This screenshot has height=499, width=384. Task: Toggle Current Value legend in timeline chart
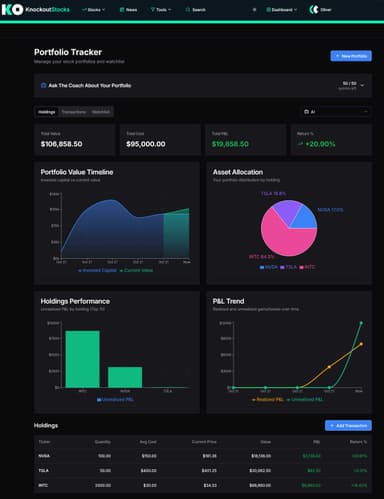(x=136, y=270)
